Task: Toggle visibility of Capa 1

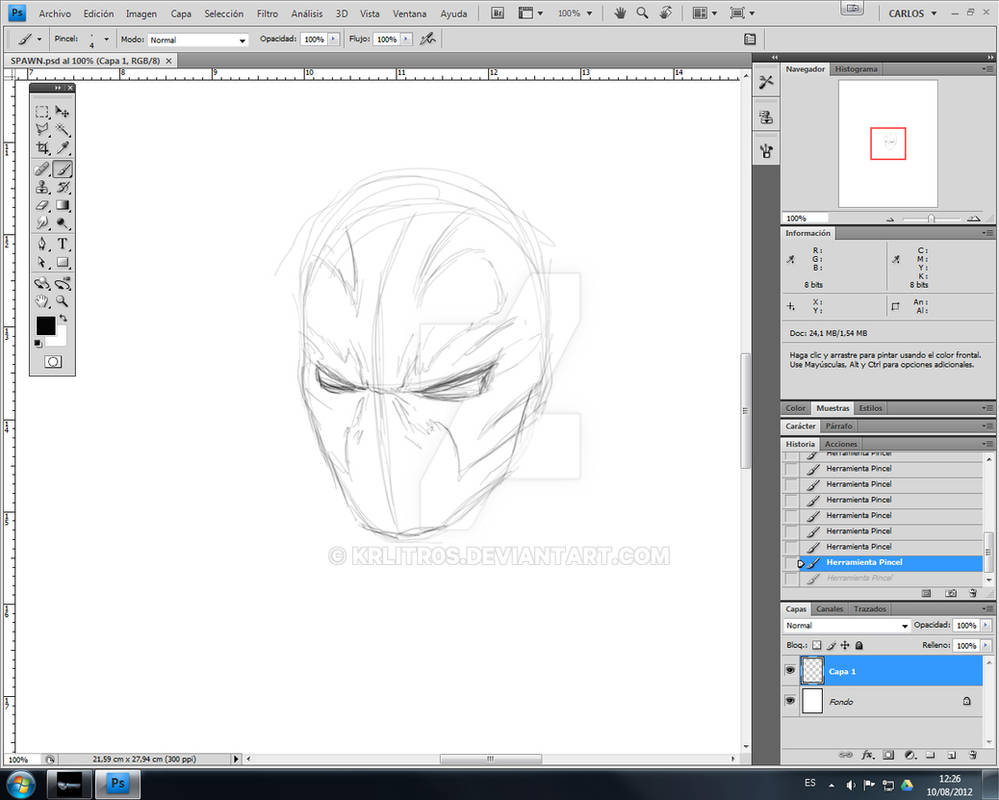Action: coord(791,670)
